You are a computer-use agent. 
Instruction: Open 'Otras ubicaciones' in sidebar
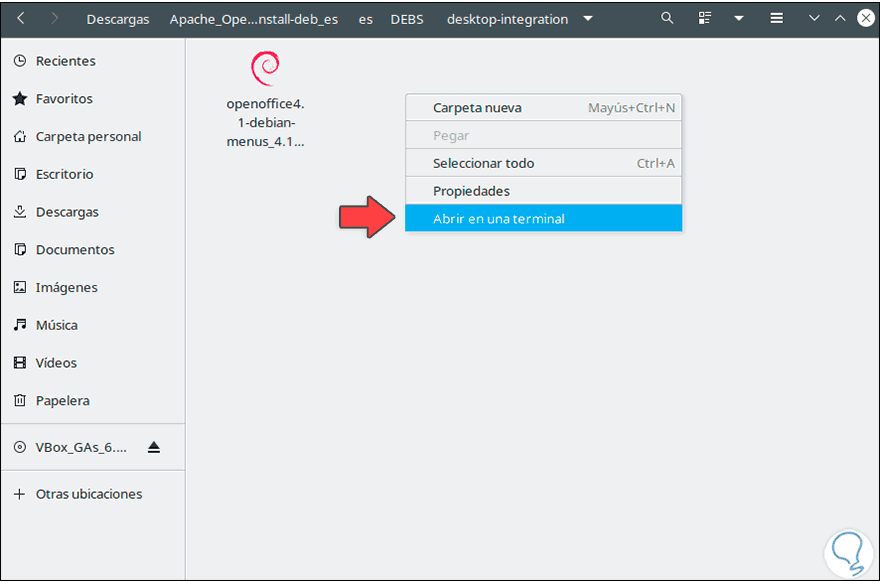pos(88,494)
